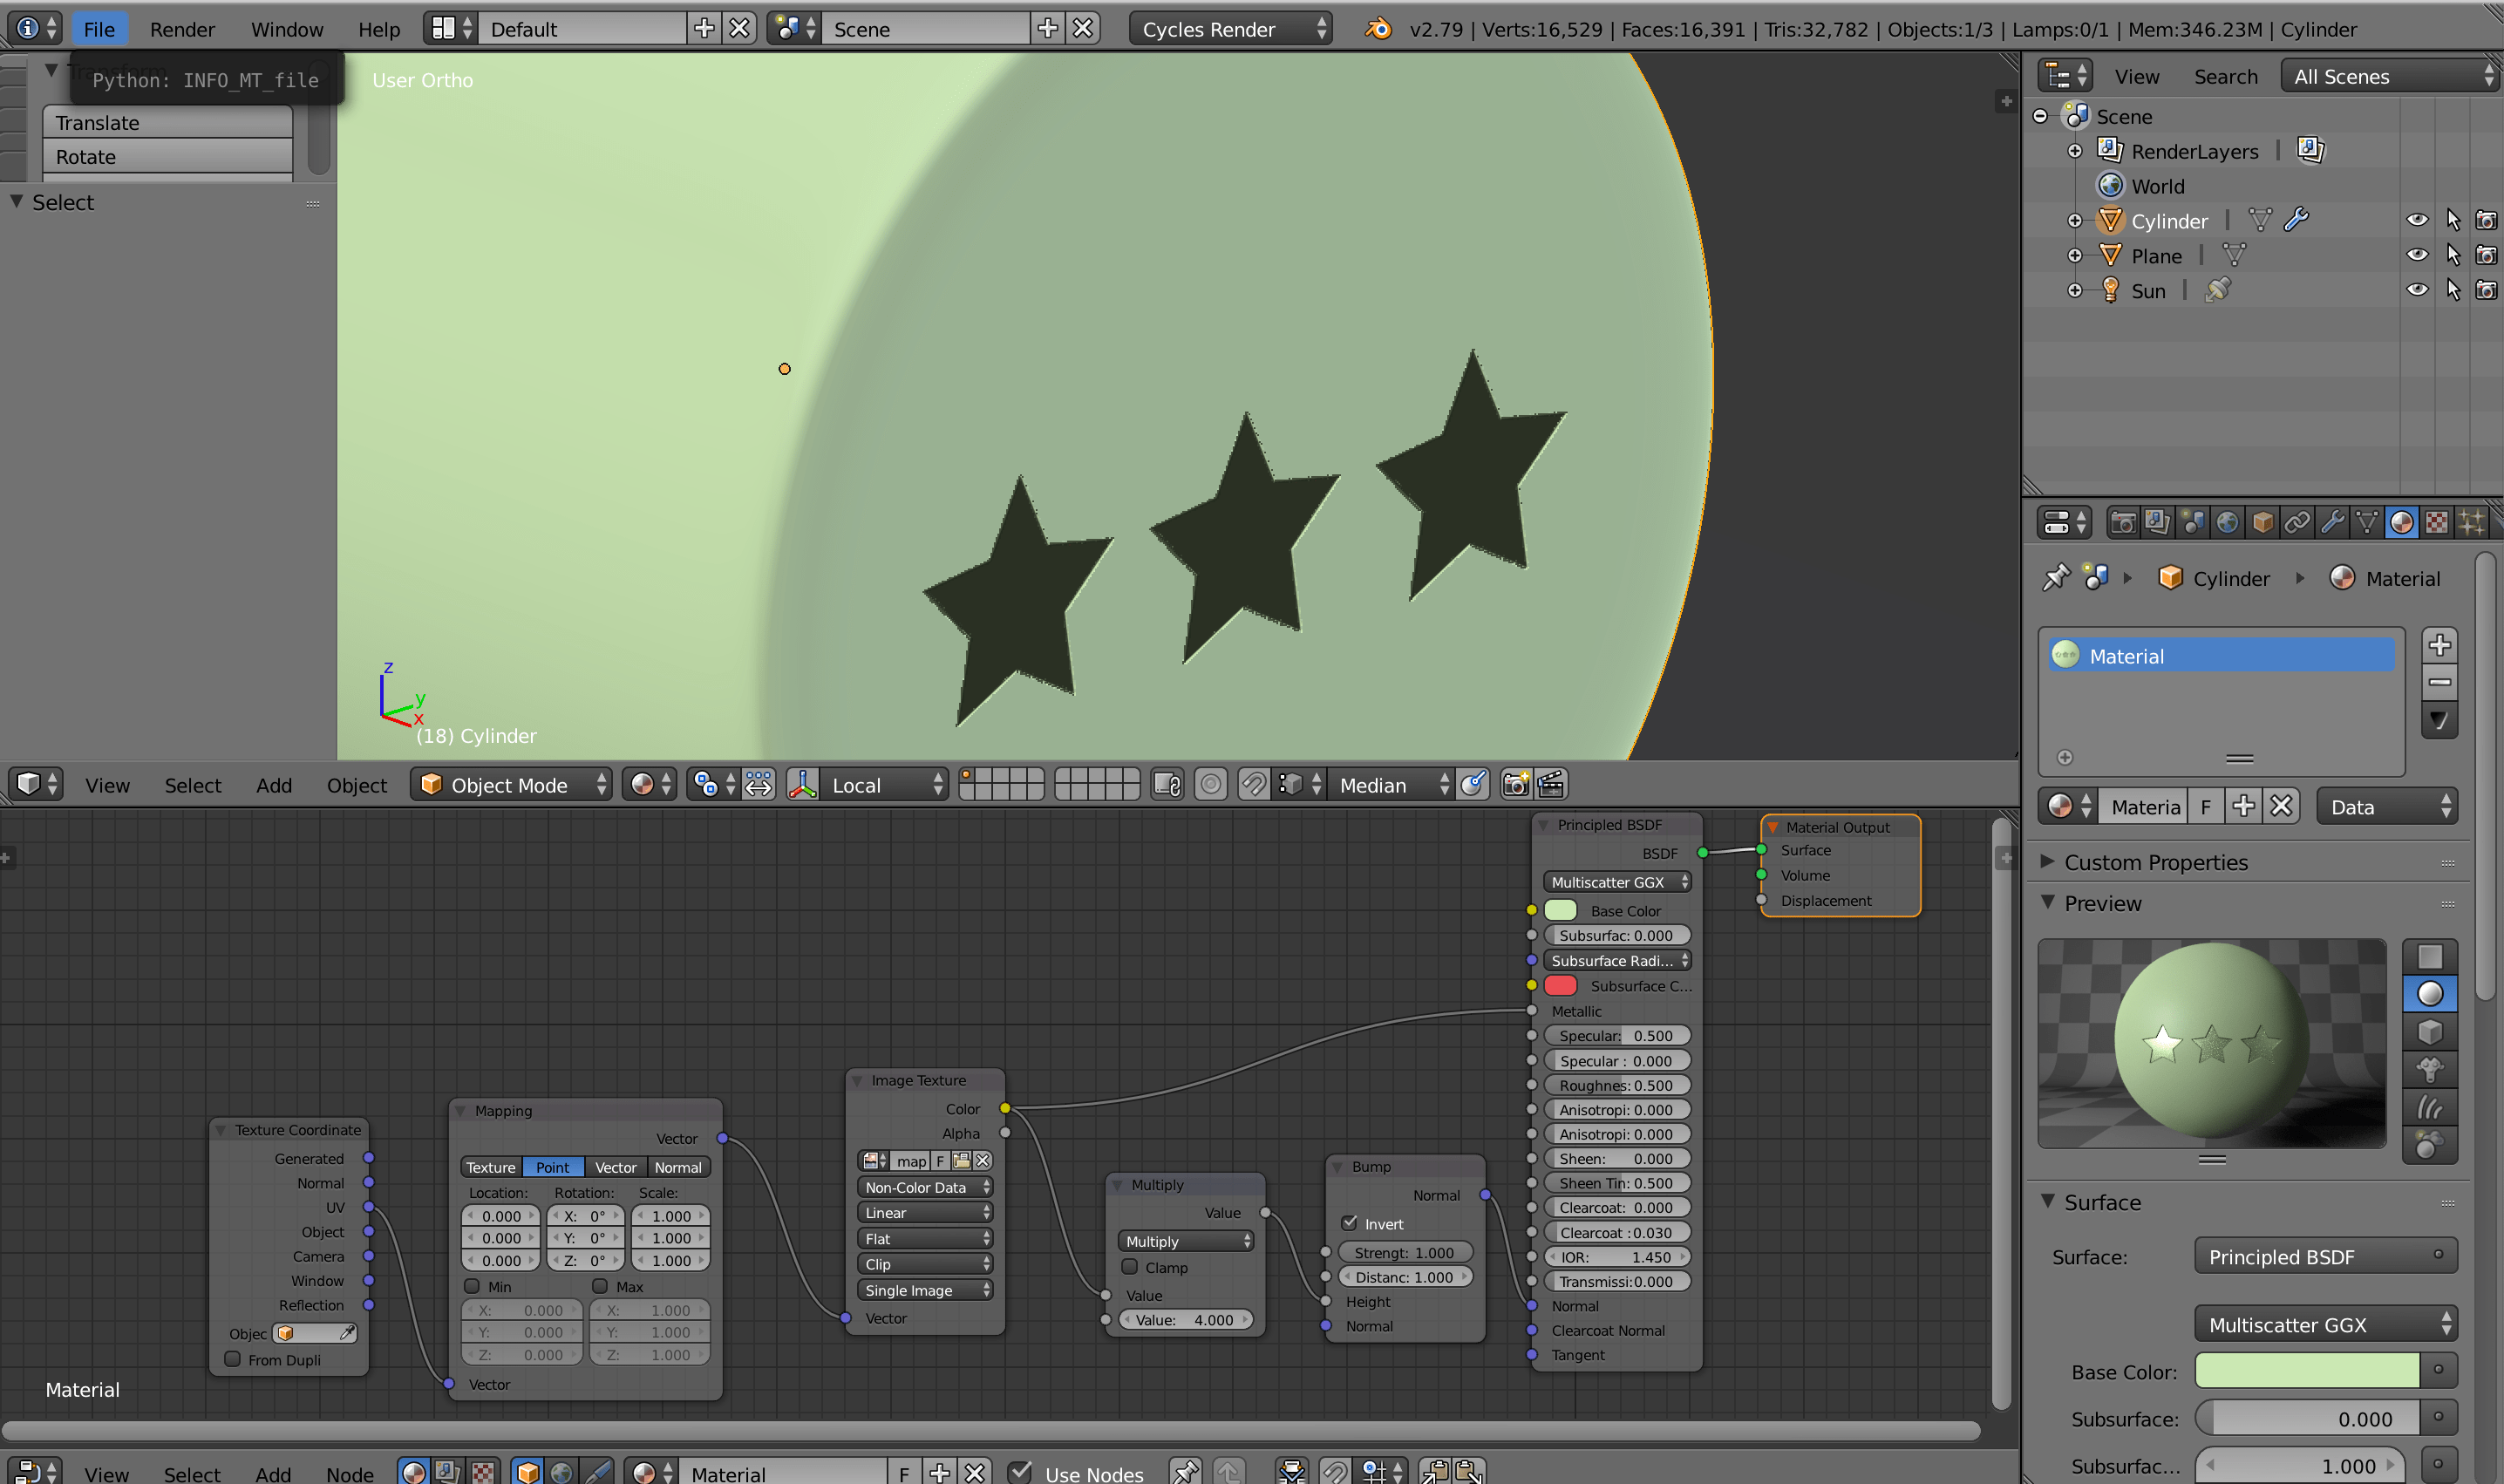
Task: Uncheck Invert on the Bump node
Action: (1350, 1223)
